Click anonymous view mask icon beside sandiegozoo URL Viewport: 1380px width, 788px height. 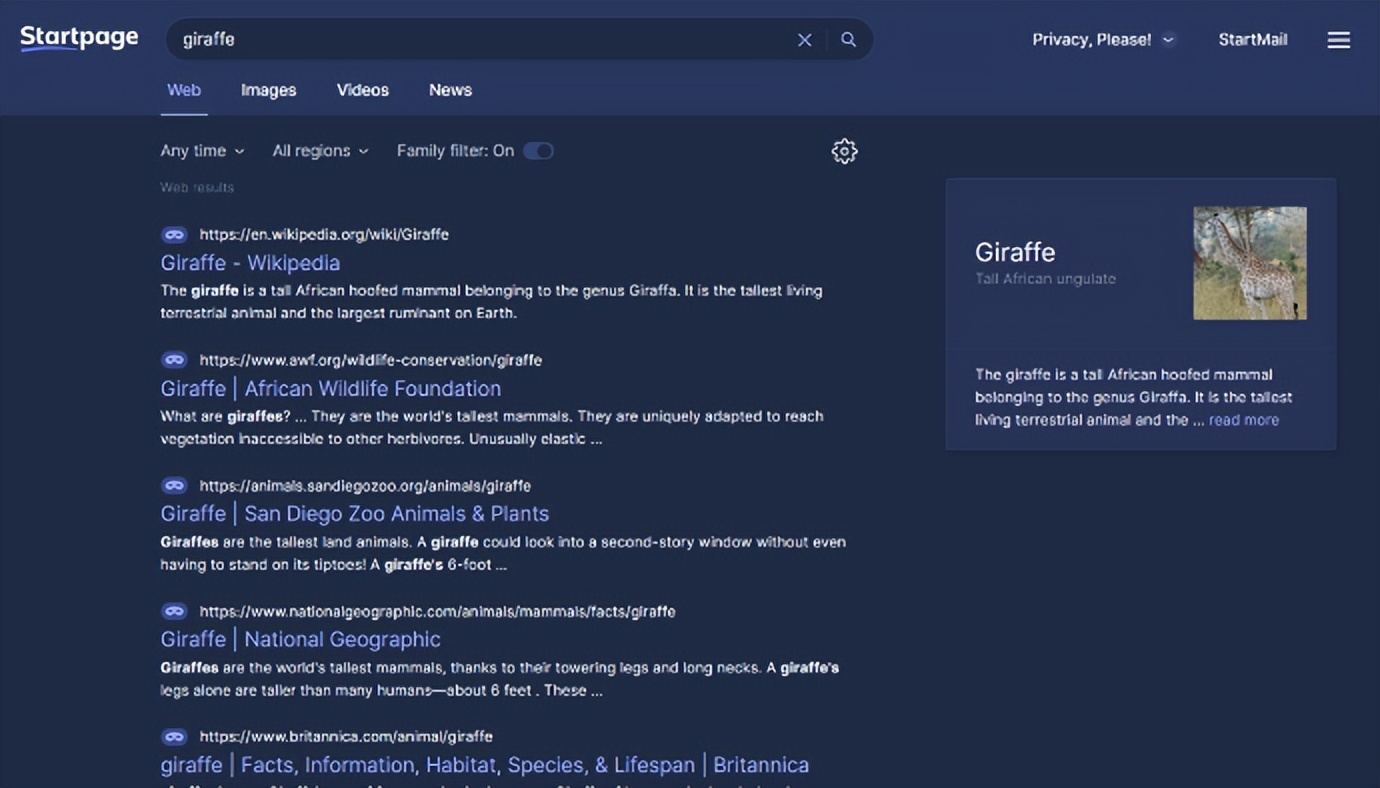coord(174,486)
